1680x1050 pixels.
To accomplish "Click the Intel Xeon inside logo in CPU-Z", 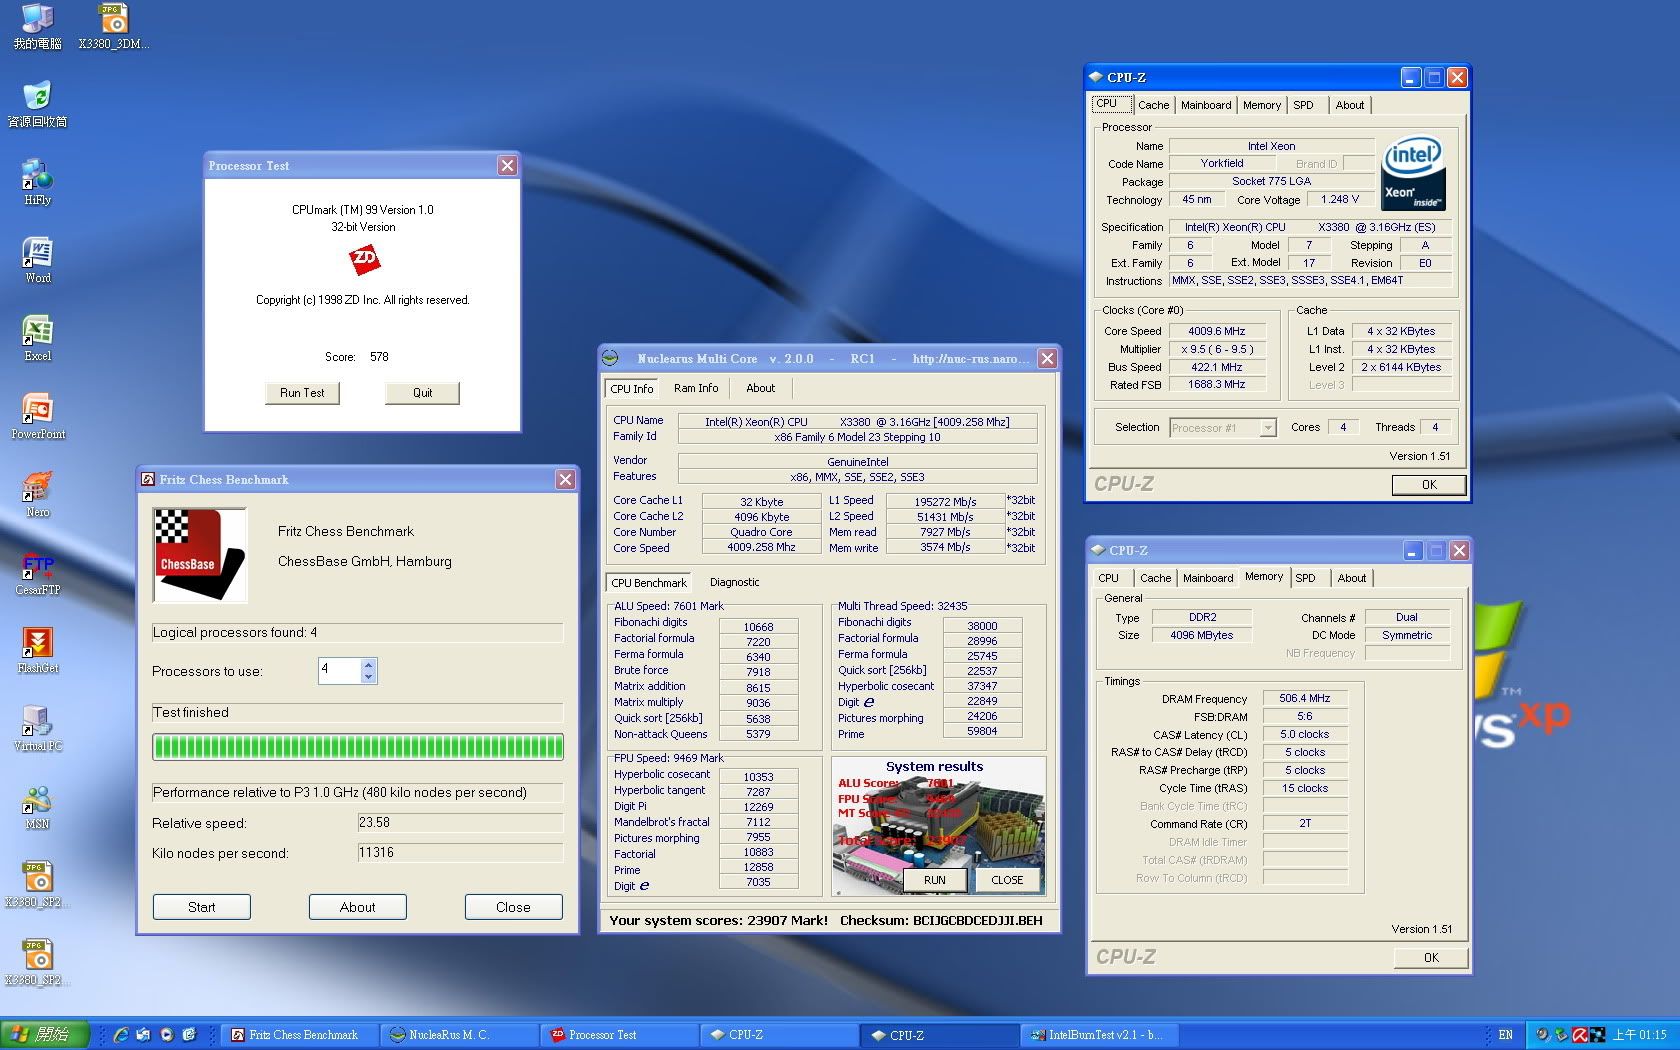I will tap(1413, 174).
